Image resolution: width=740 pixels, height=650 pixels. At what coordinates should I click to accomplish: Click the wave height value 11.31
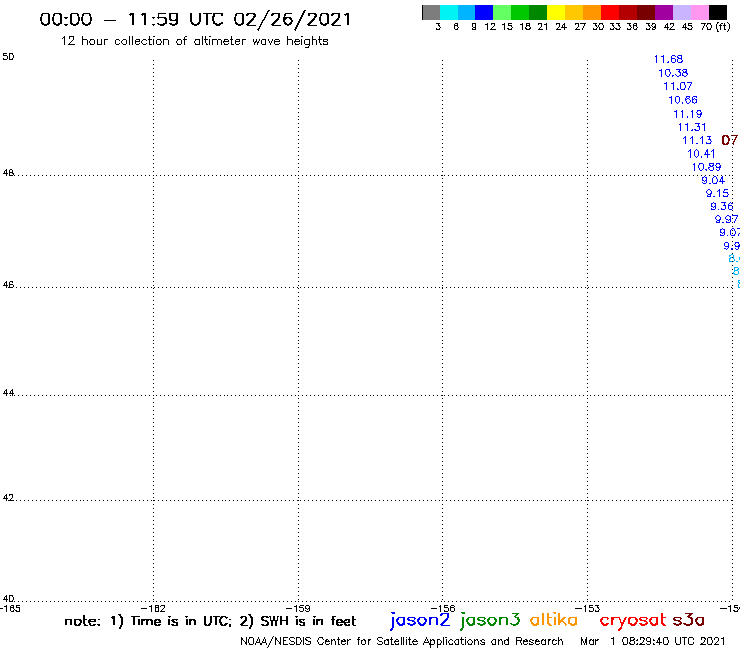coord(692,127)
